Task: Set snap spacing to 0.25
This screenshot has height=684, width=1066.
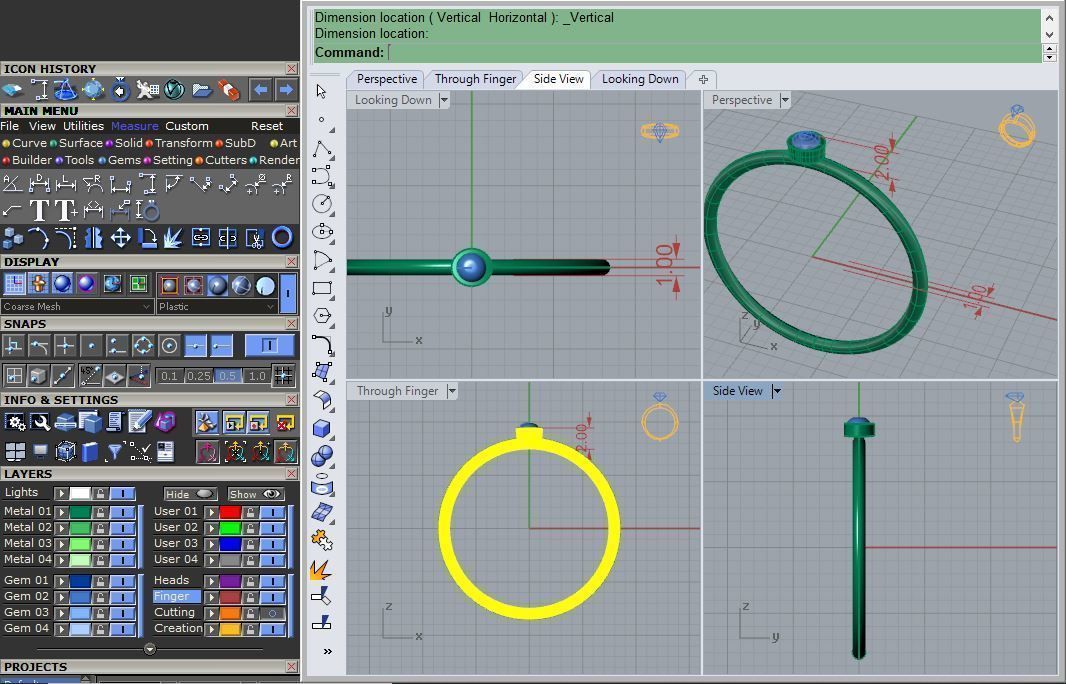Action: (x=199, y=376)
